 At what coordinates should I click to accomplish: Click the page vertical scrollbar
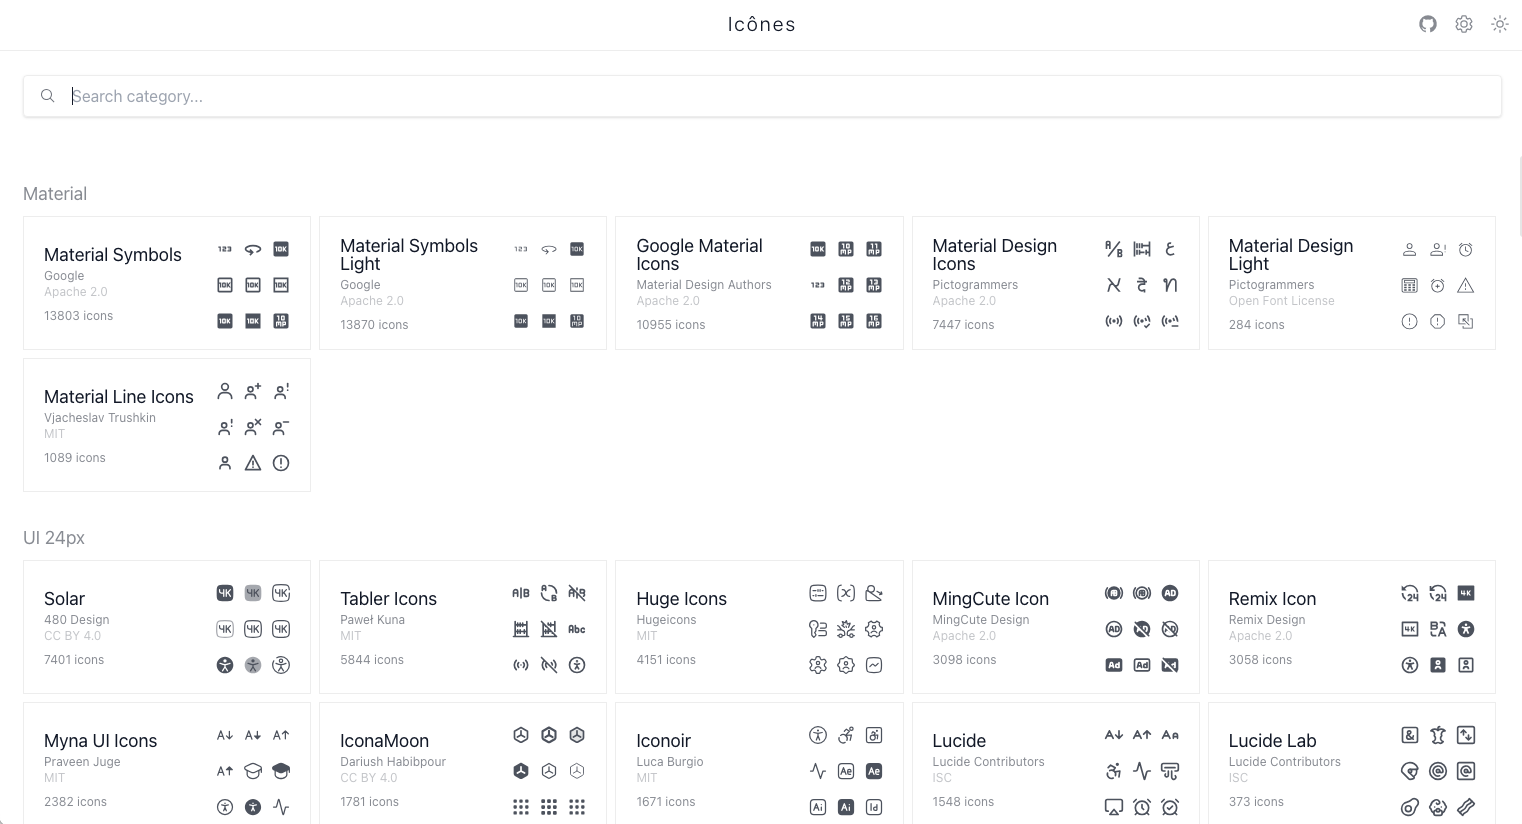pos(1519,196)
